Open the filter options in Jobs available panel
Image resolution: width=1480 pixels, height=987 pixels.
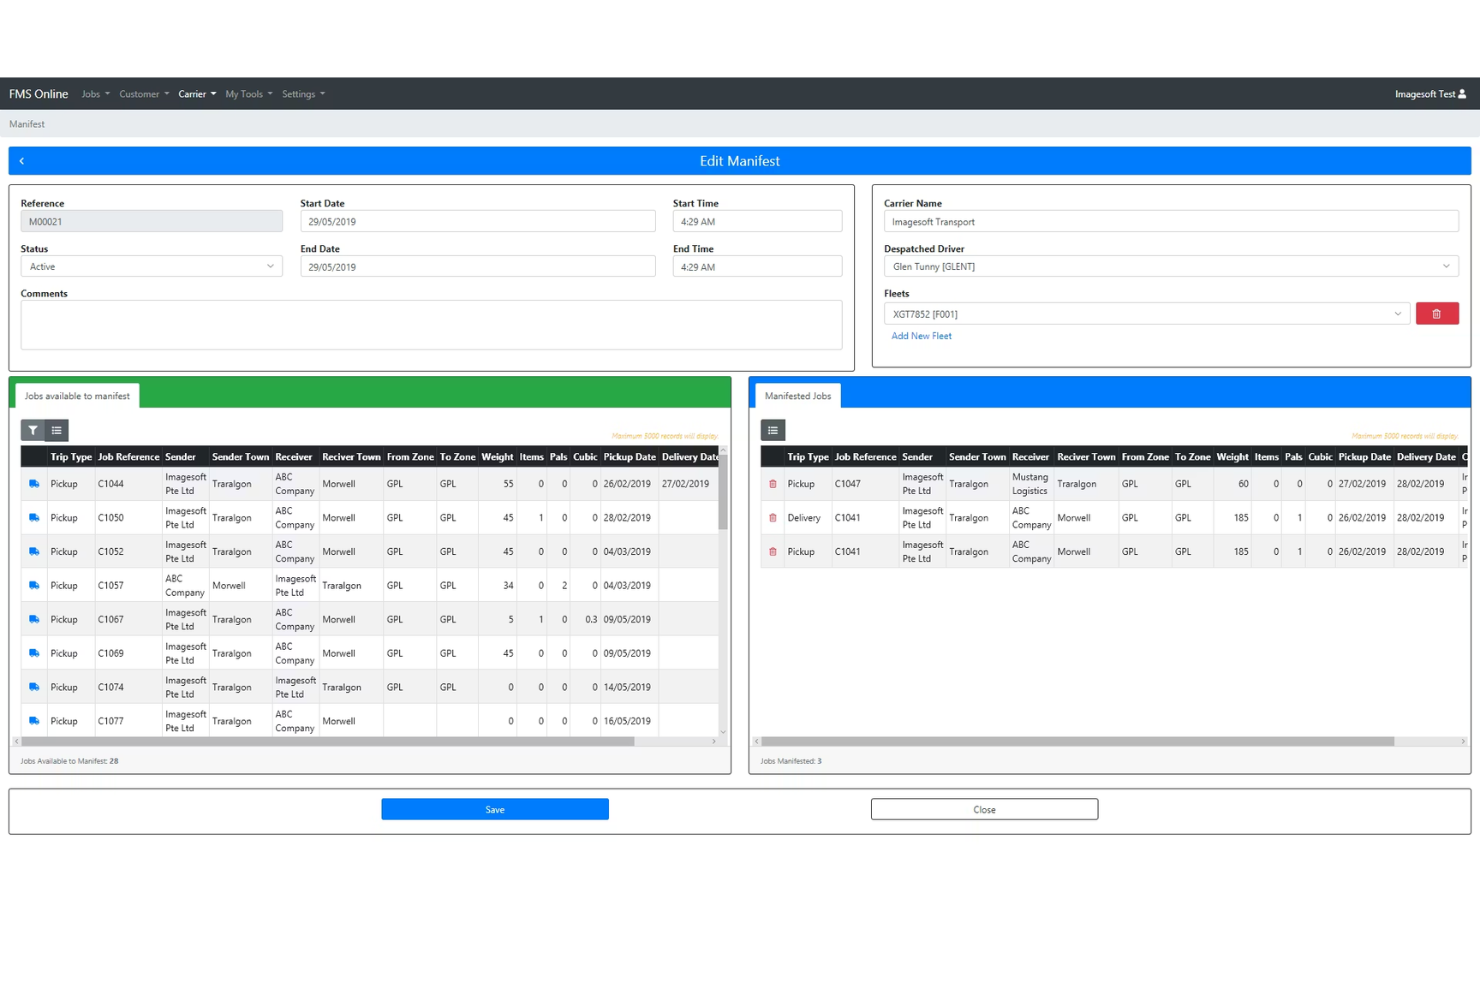click(x=32, y=430)
